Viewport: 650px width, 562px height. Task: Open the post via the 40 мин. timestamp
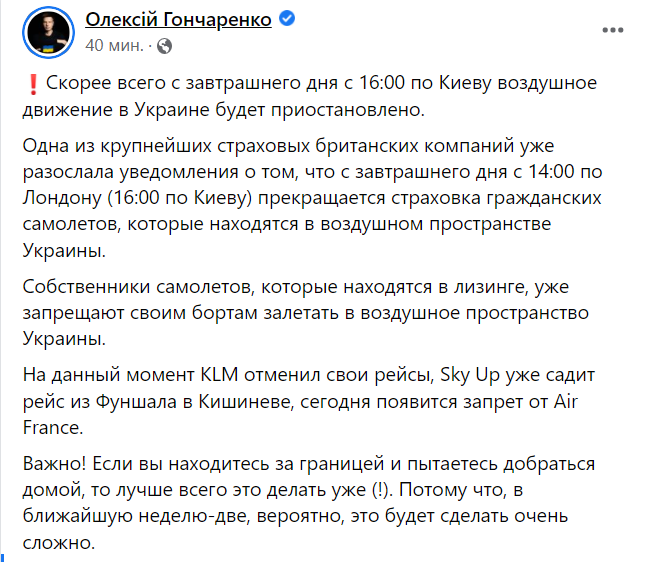pyautogui.click(x=114, y=46)
